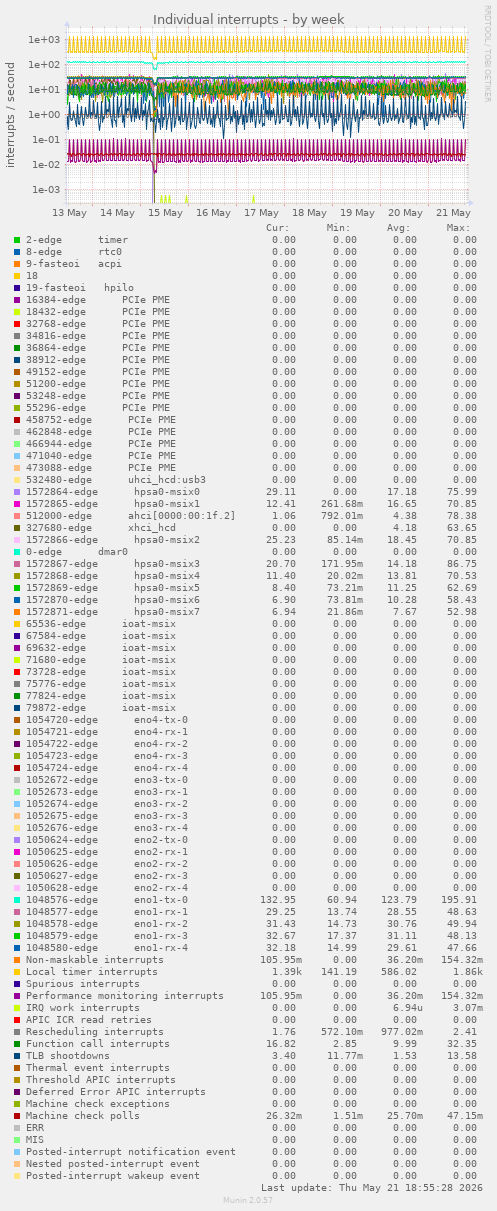Click the green color swatch beside 2-edge timer
The image size is (497, 1211).
(17, 240)
